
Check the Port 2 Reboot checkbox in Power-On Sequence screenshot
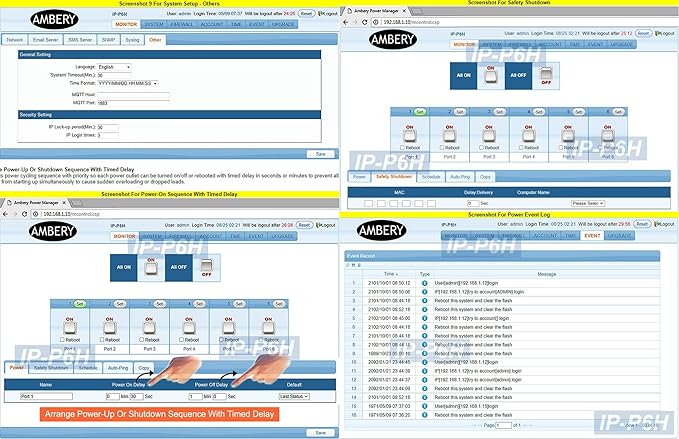[x=102, y=340]
